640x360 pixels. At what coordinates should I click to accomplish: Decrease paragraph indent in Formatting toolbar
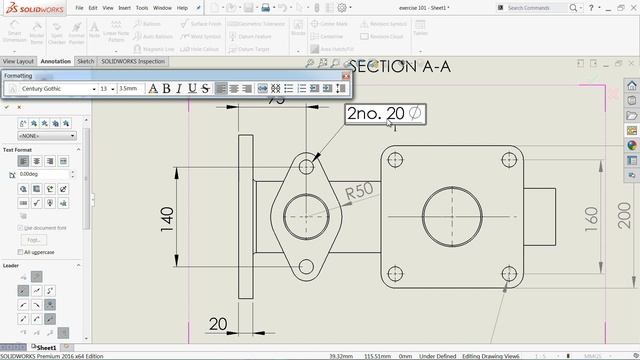point(314,89)
